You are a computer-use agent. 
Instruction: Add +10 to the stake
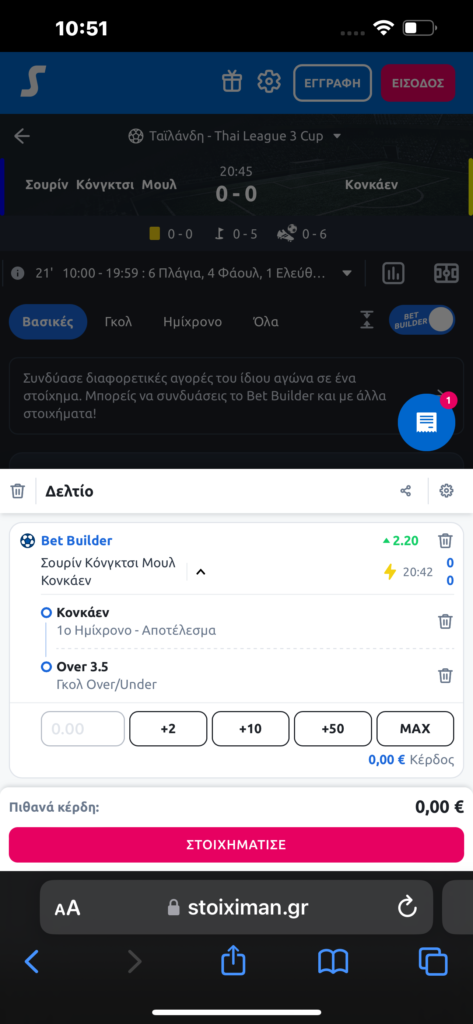(250, 729)
